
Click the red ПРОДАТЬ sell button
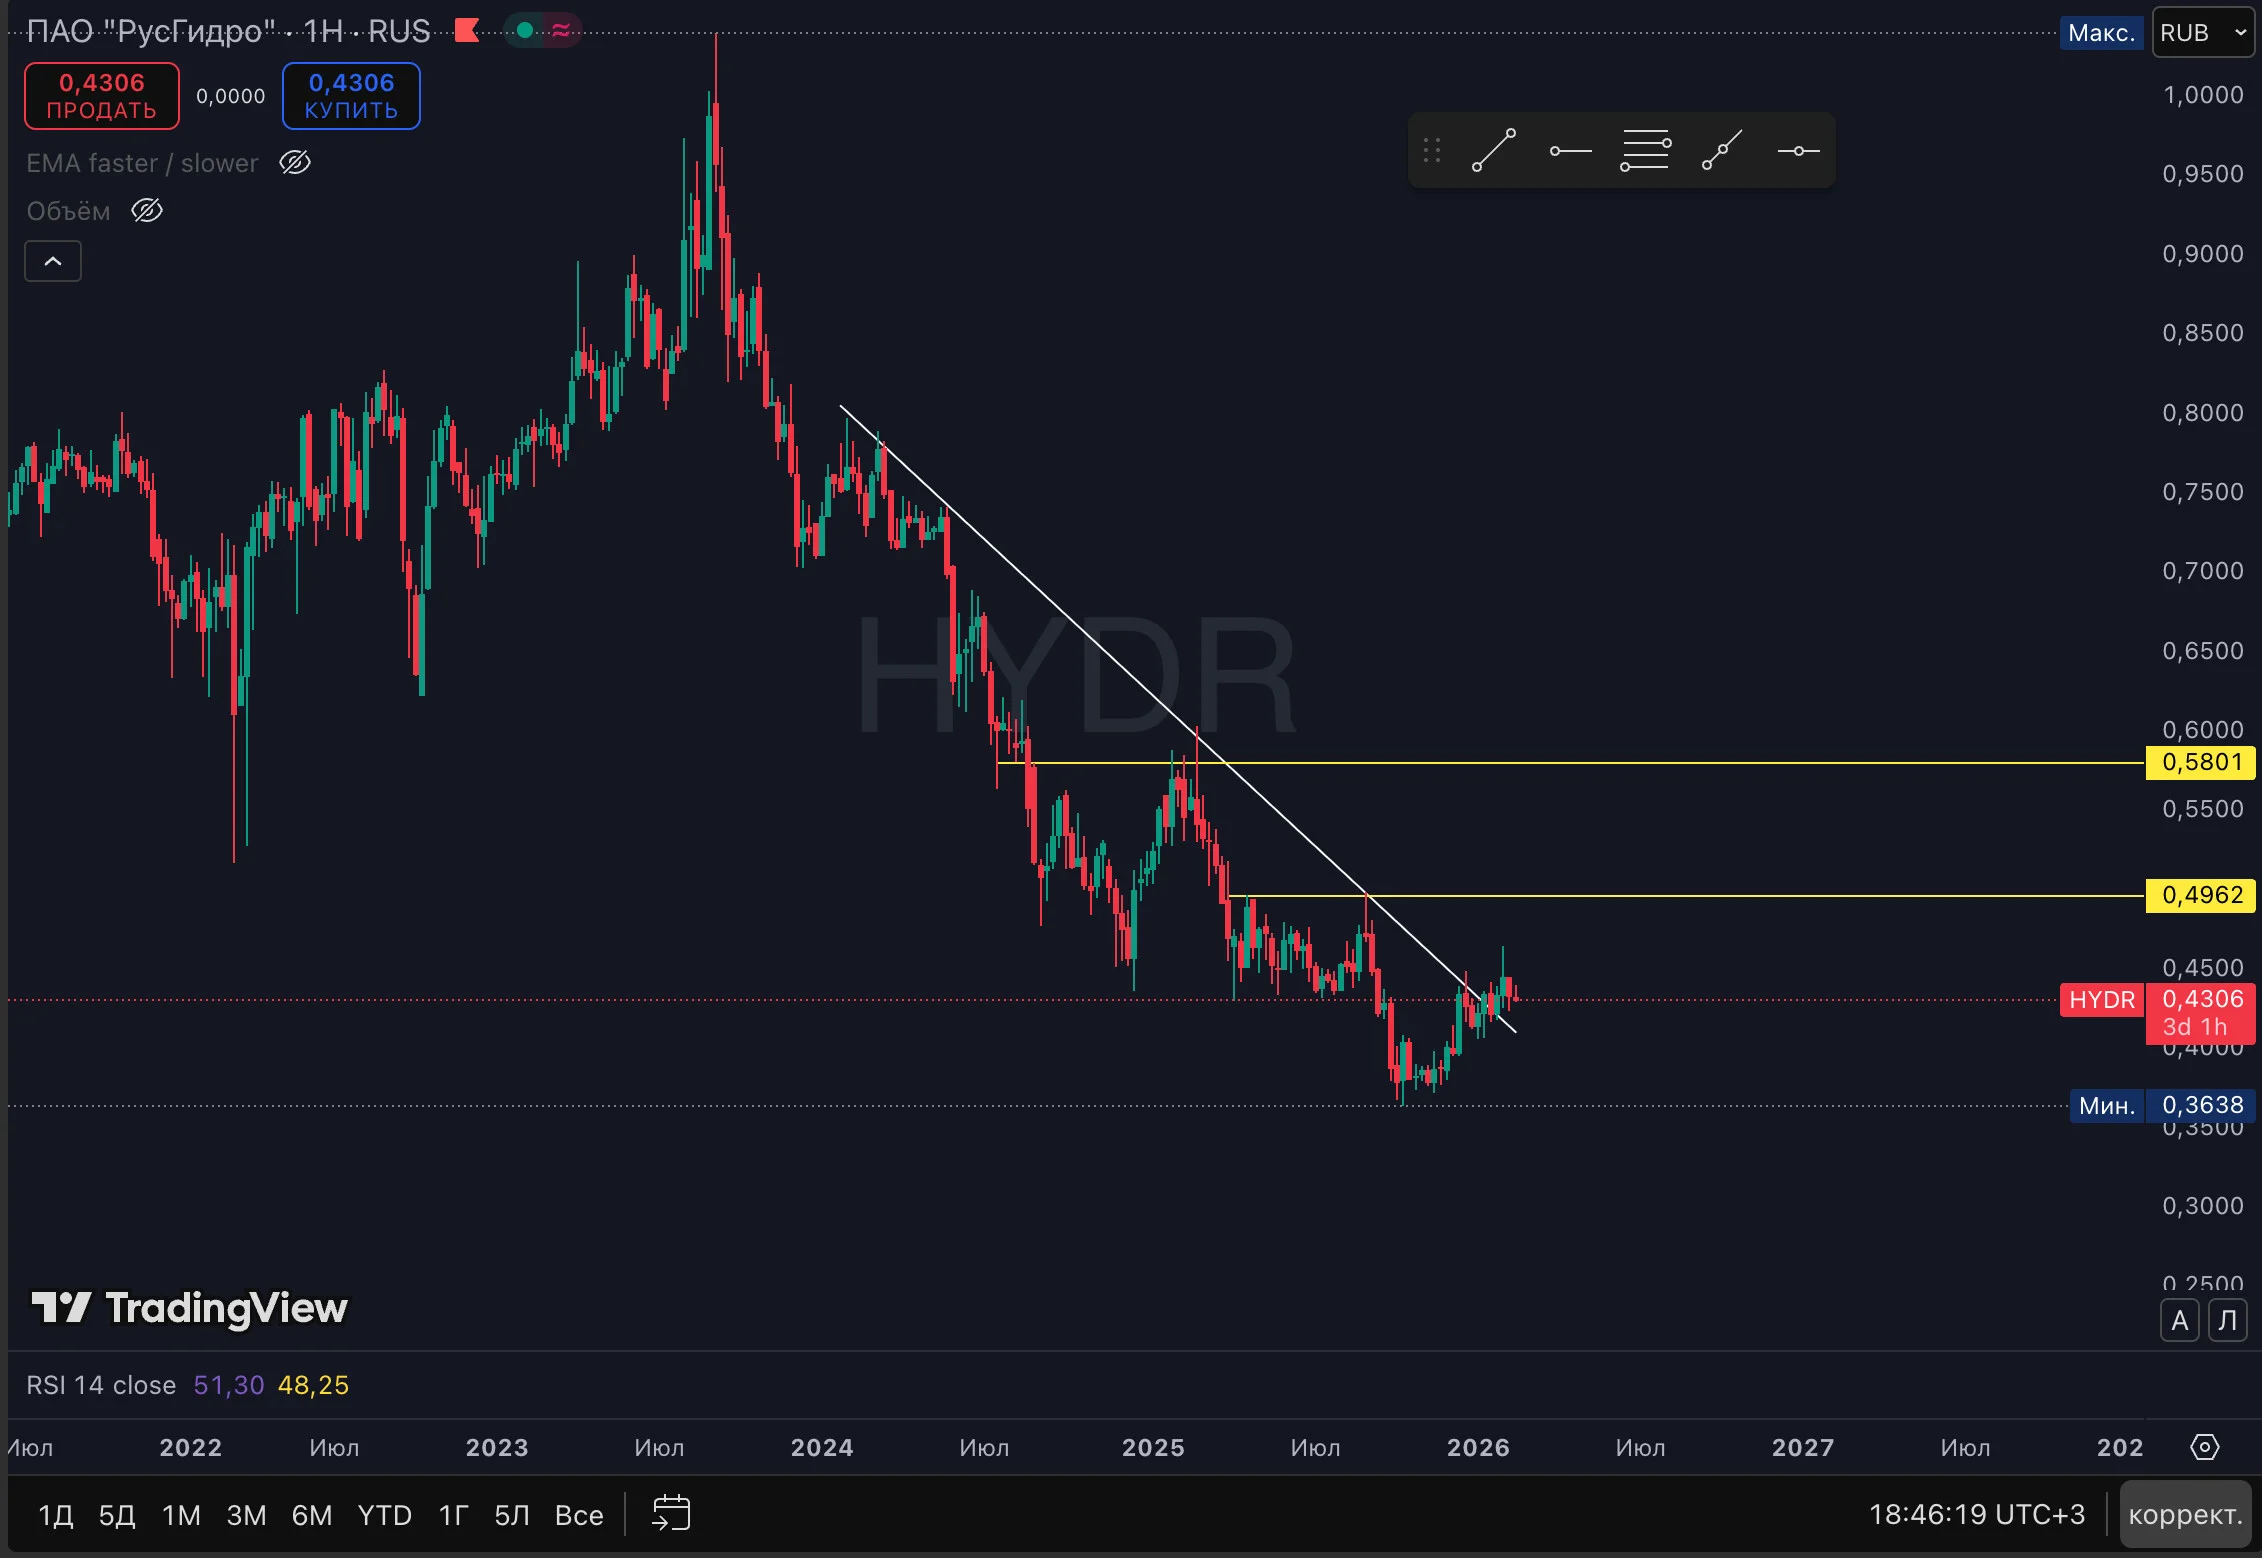coord(102,96)
